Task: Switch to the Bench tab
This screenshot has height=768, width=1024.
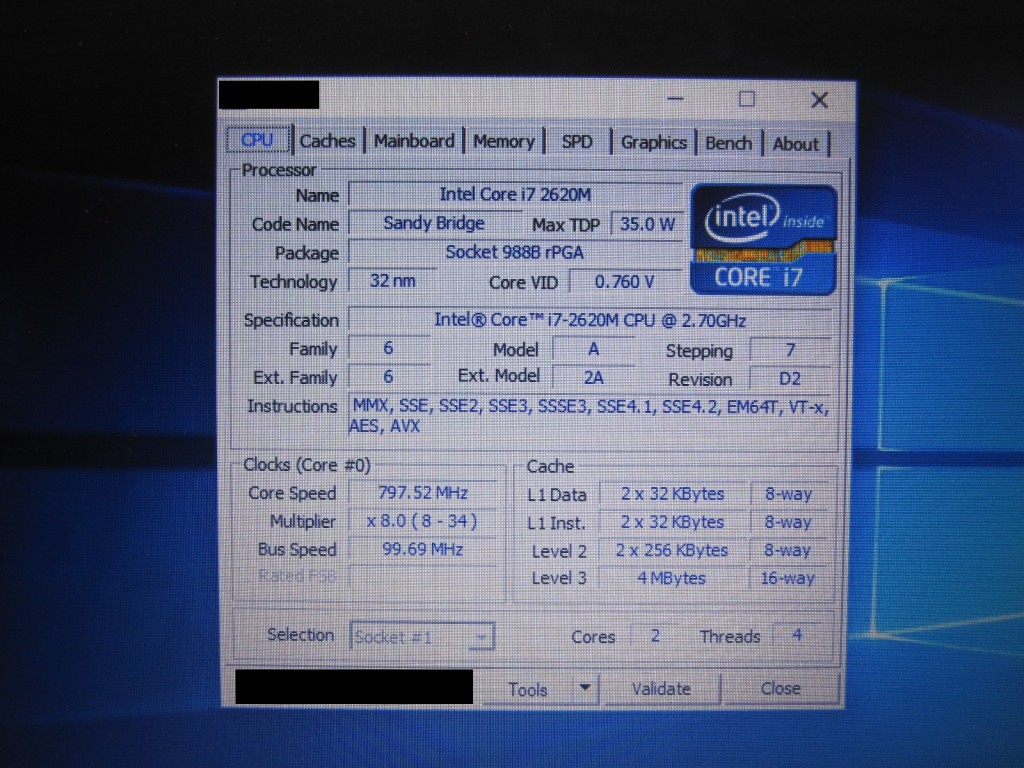Action: tap(728, 143)
